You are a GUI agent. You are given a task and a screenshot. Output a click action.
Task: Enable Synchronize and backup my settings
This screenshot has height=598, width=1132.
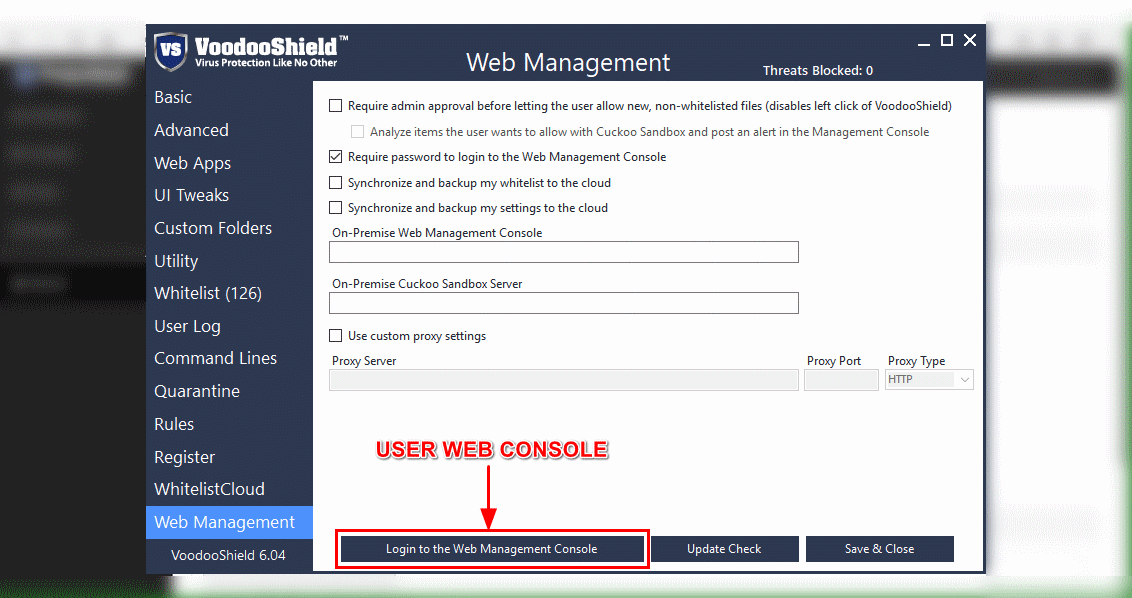pos(336,208)
